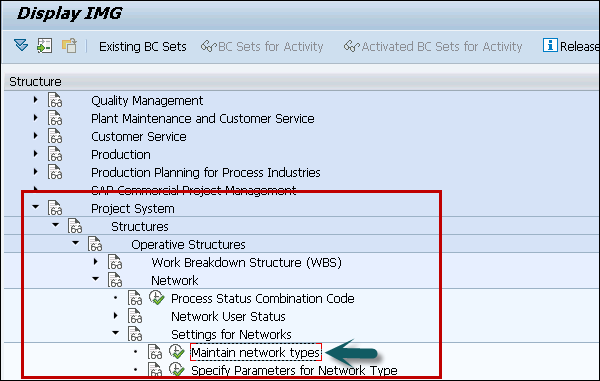Viewport: 600px width, 381px height.
Task: Open documentation icon for Maintain network types
Action: click(x=155, y=352)
